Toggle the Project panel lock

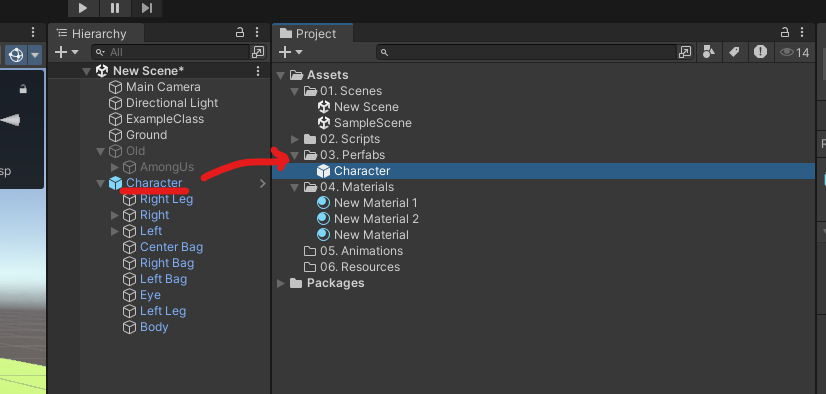click(785, 33)
